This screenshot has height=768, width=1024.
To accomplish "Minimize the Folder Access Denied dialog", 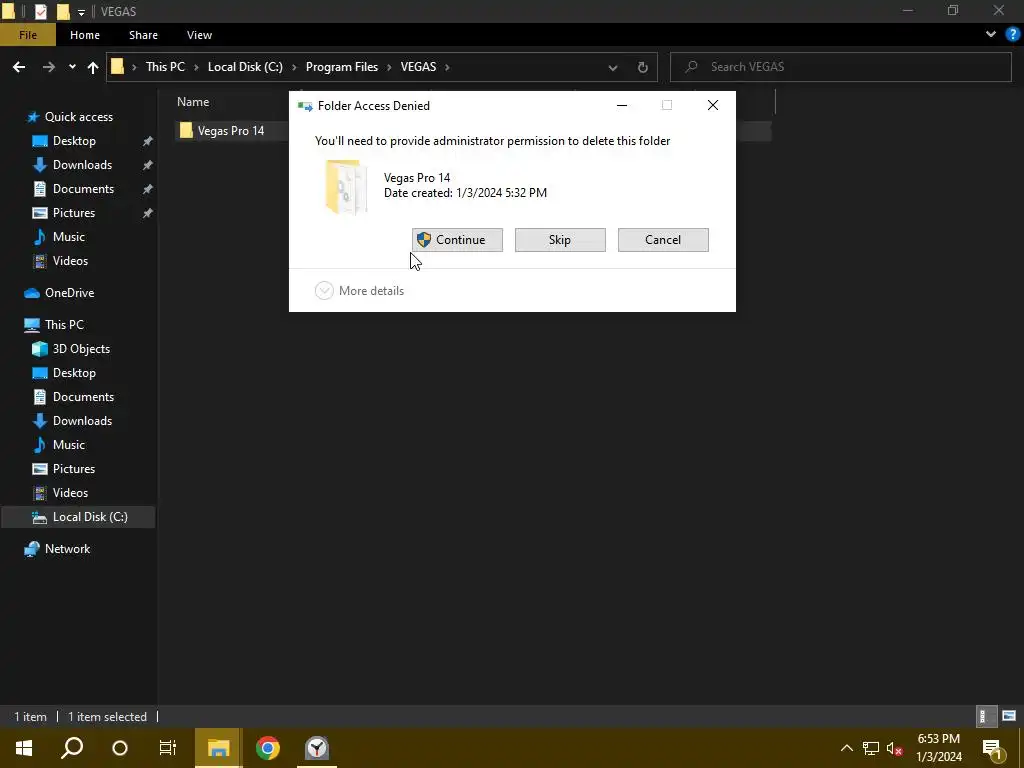I will pos(622,105).
